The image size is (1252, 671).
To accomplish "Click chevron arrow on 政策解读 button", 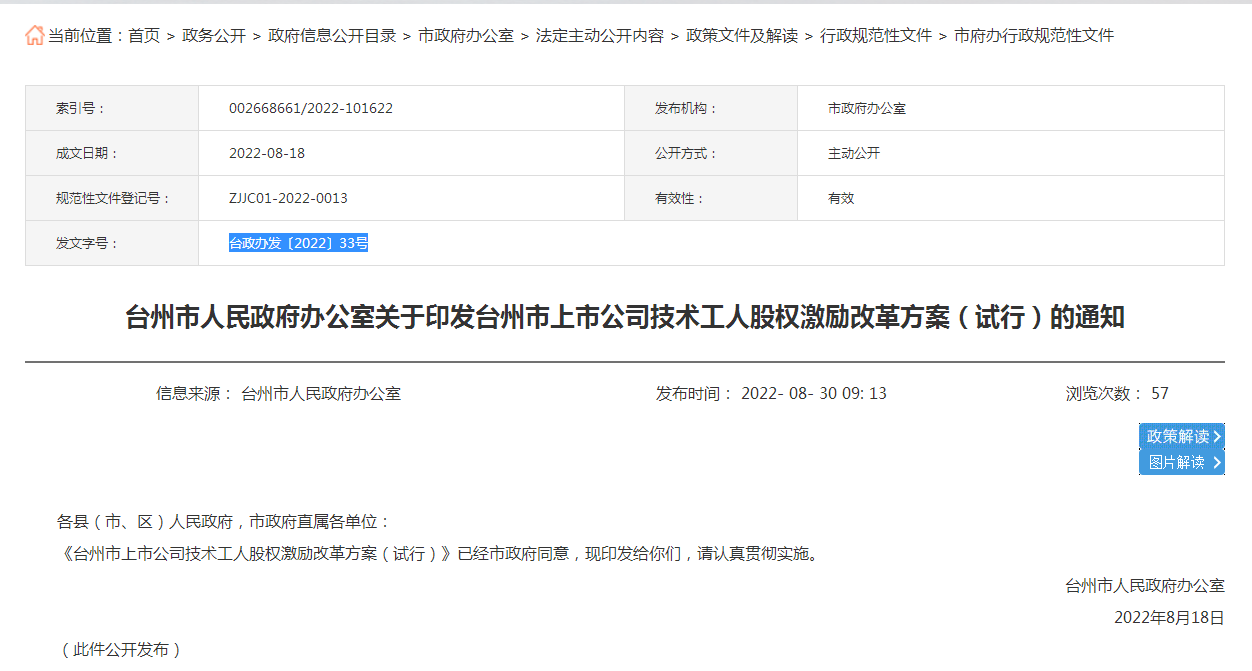I will 1217,436.
